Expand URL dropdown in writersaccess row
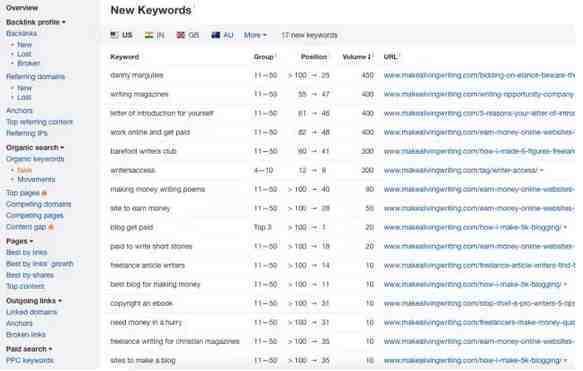 tap(542, 171)
